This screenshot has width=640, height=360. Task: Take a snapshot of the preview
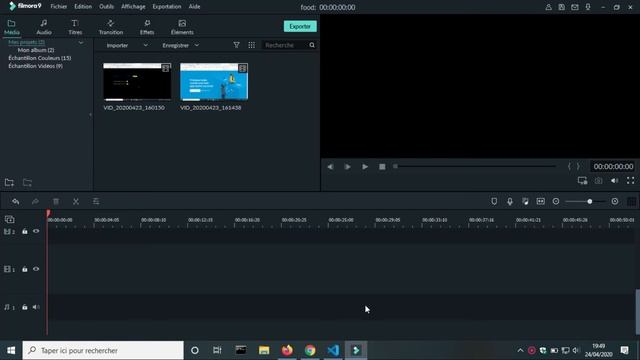click(x=598, y=180)
